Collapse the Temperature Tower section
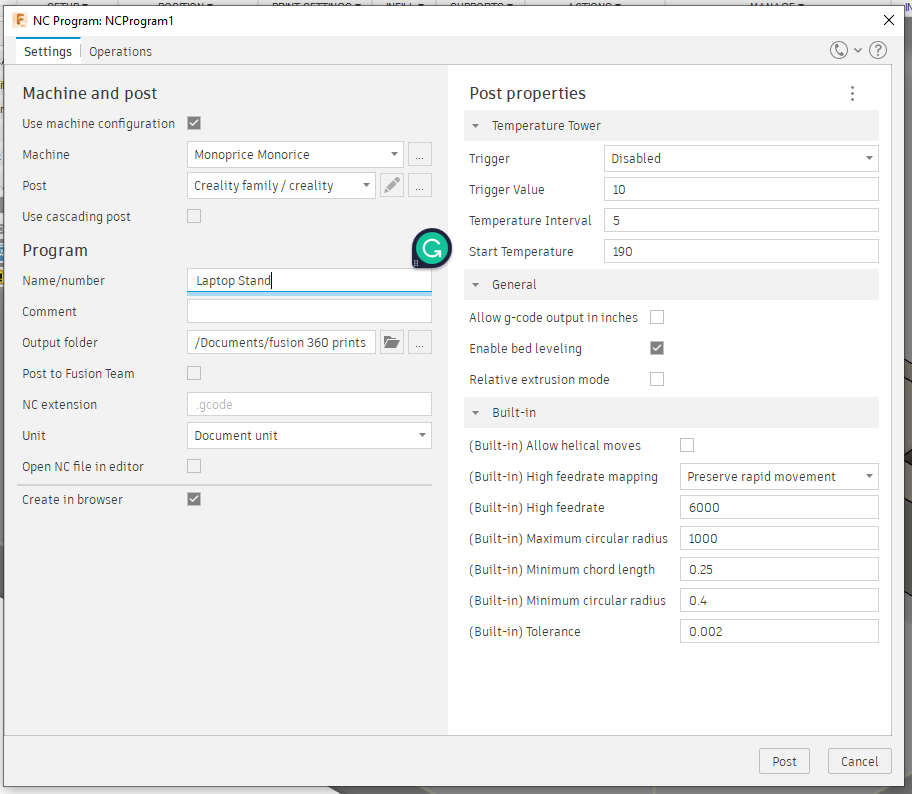 [476, 126]
